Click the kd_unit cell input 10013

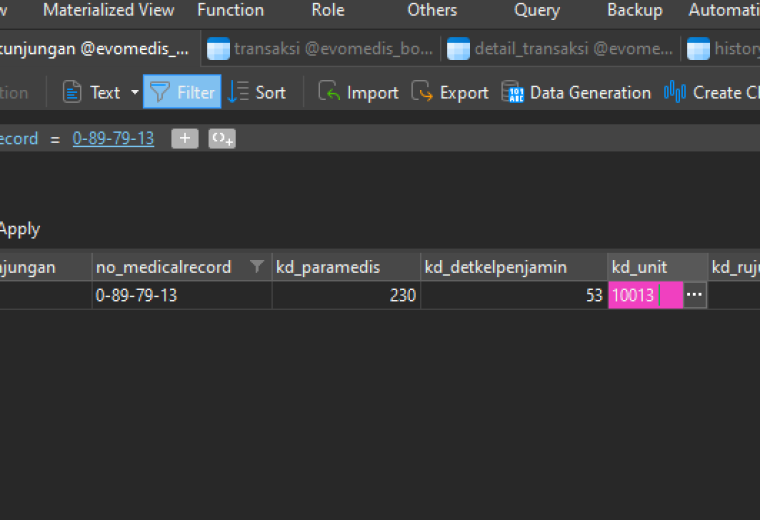click(645, 295)
